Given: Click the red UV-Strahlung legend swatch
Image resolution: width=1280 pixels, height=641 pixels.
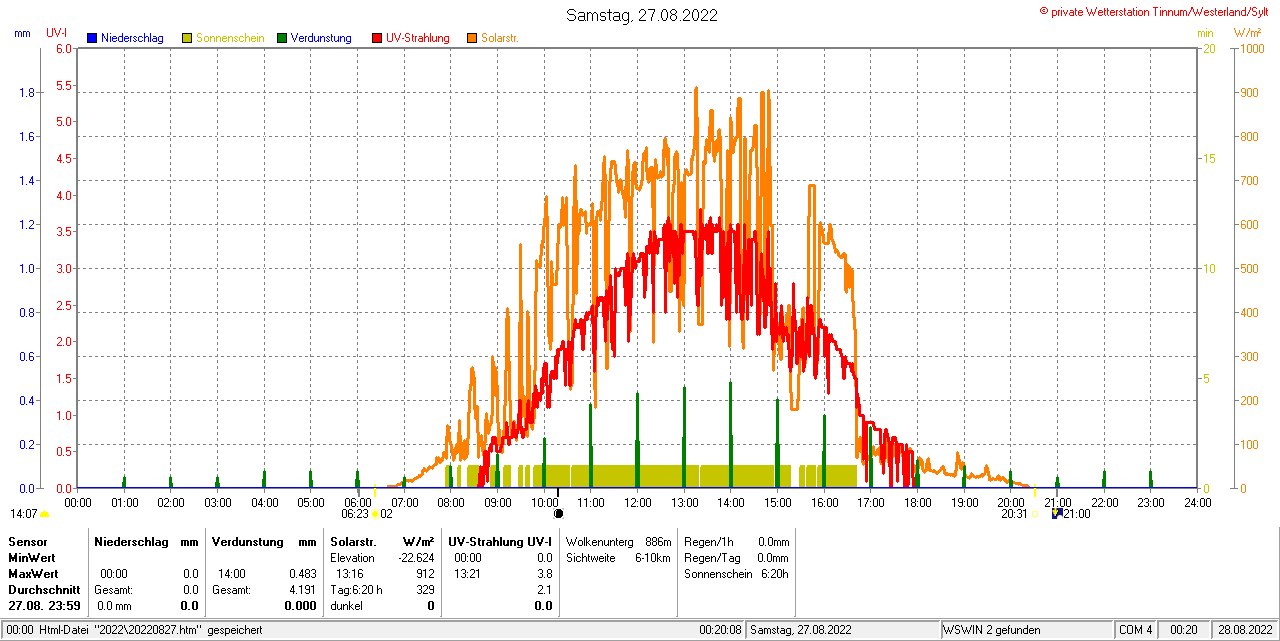Looking at the screenshot, I should [x=377, y=38].
